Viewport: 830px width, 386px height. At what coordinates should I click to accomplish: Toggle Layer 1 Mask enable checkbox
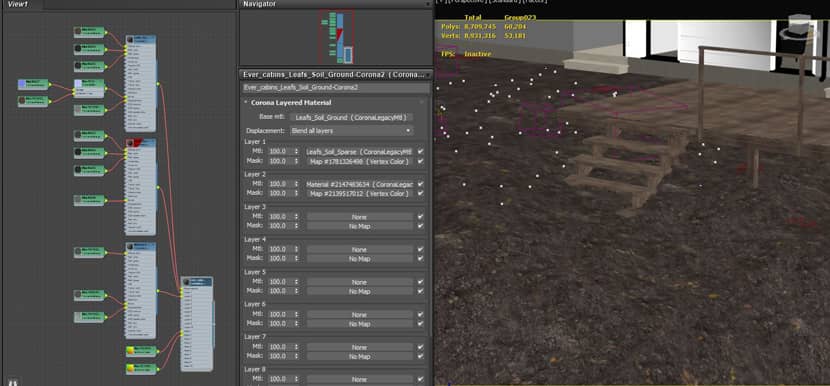420,161
